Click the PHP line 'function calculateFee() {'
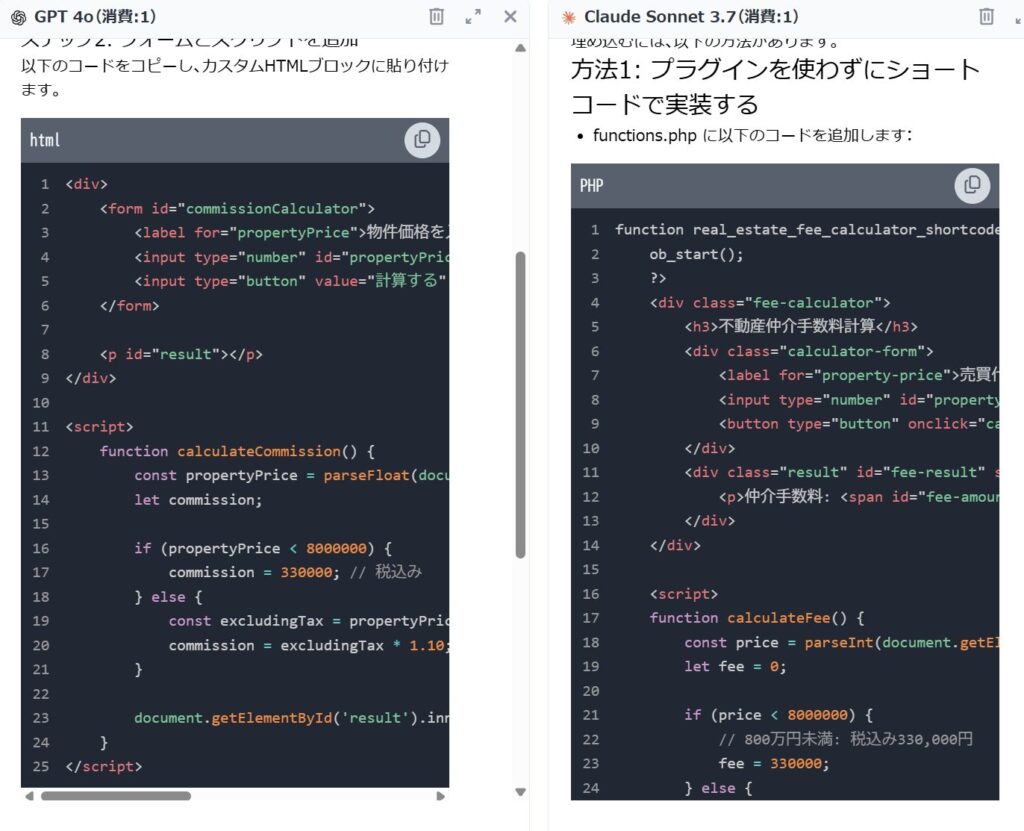Image resolution: width=1024 pixels, height=831 pixels. pos(757,618)
